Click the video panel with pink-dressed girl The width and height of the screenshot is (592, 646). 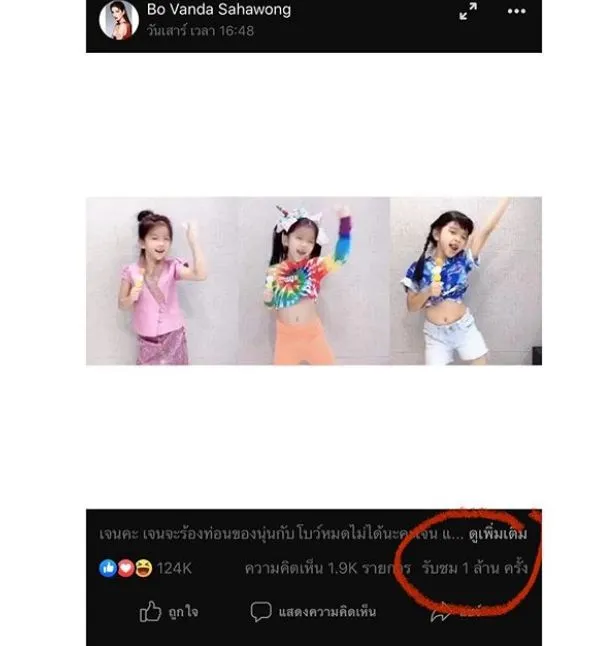coord(162,281)
